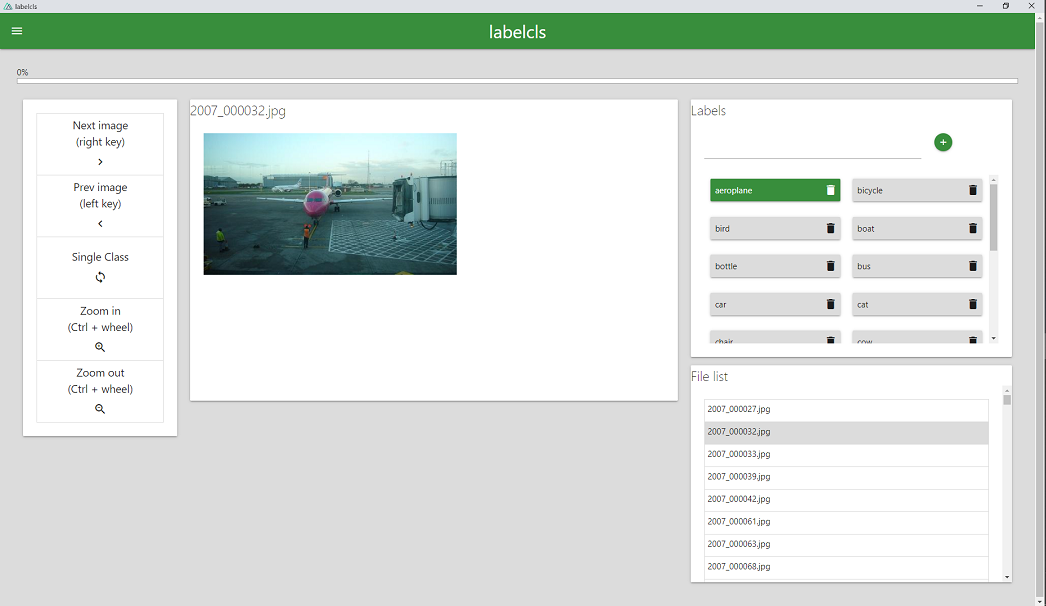Select 2007_000042.jpg from file list
The width and height of the screenshot is (1046, 606).
(846, 499)
